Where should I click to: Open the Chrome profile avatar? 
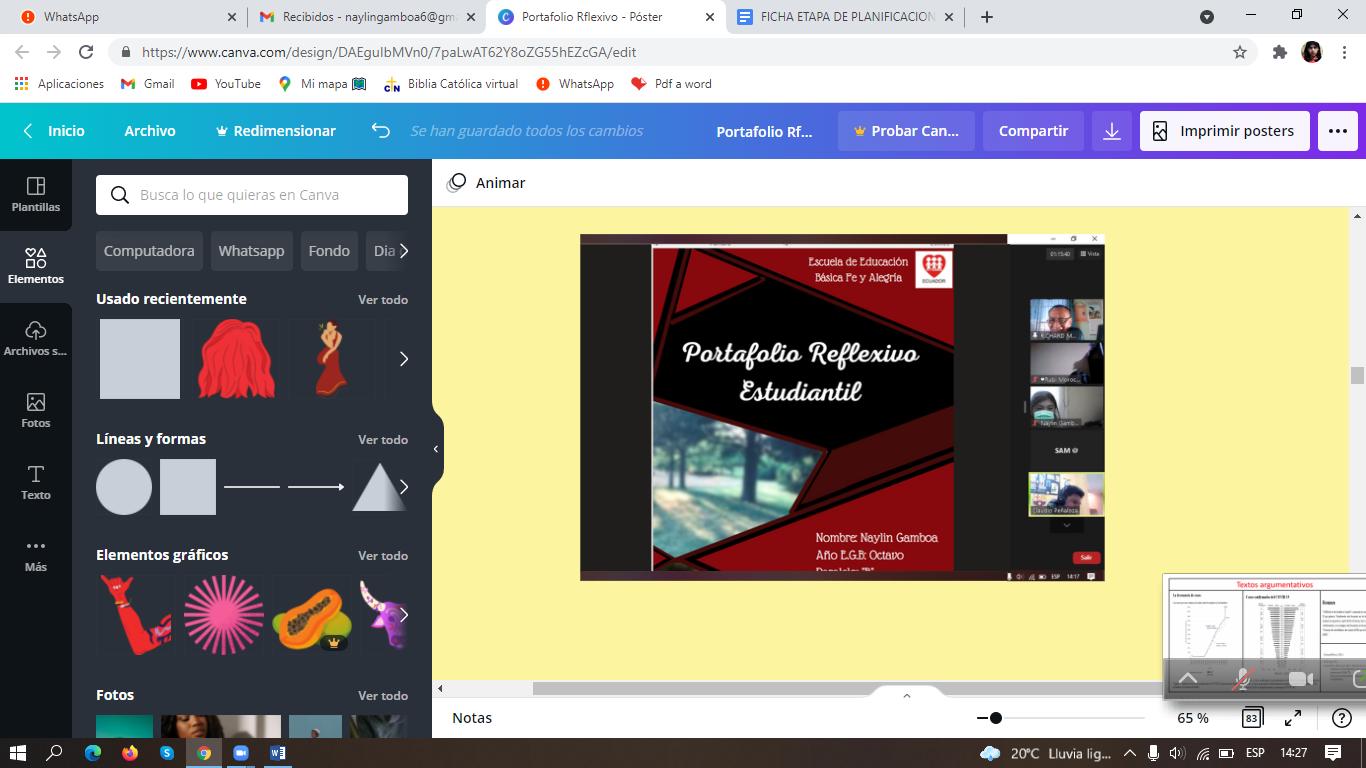(x=1312, y=52)
